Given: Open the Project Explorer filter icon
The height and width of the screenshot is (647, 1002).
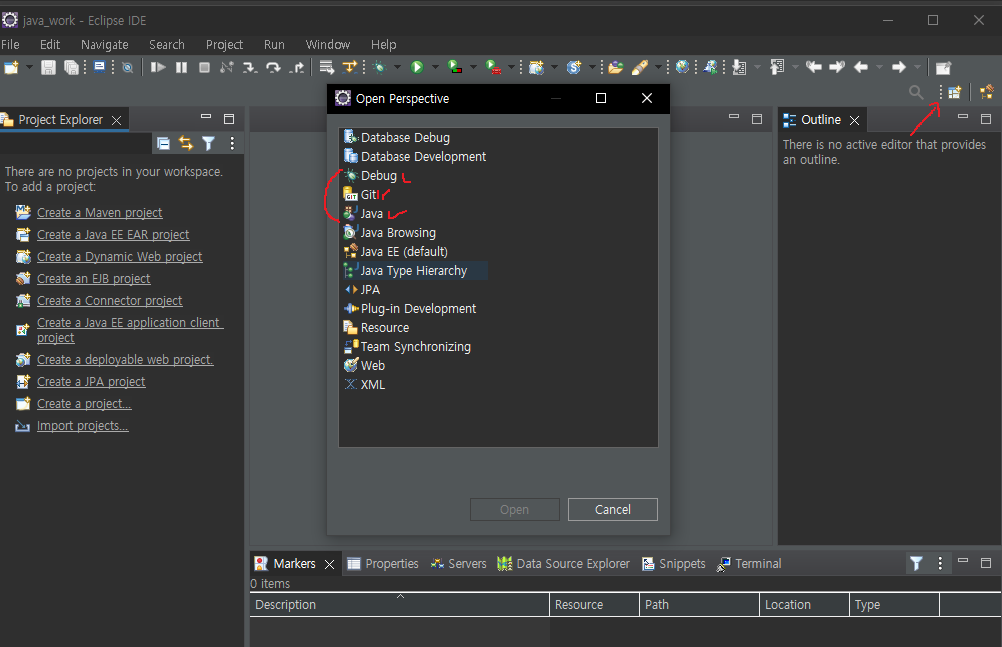Looking at the screenshot, I should click(208, 143).
